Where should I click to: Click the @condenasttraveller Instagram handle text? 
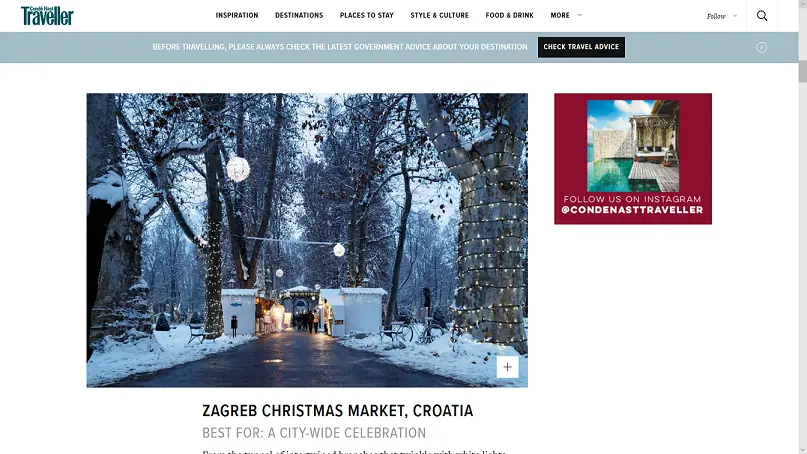tap(632, 210)
